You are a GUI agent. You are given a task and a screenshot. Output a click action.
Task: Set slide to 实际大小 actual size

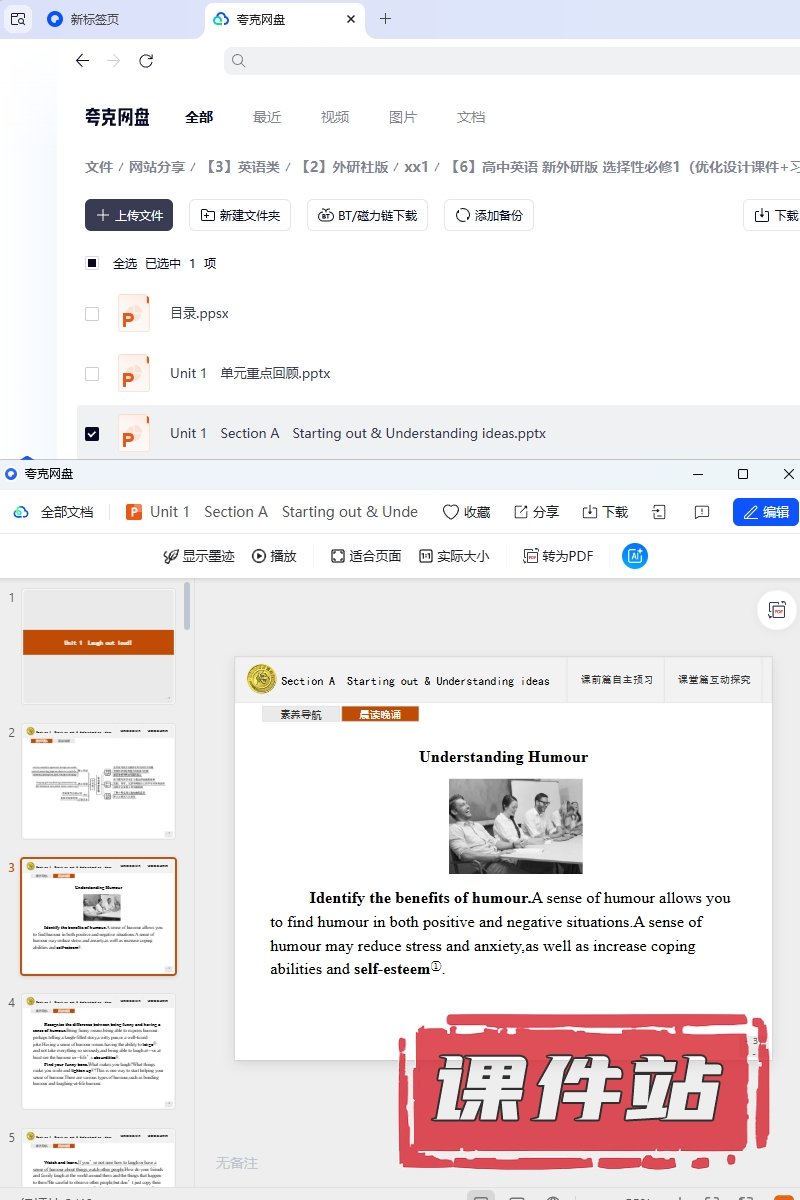454,556
